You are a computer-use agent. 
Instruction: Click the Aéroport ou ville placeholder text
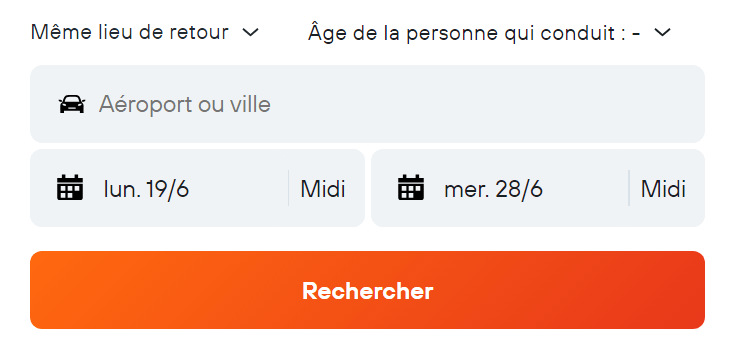184,104
